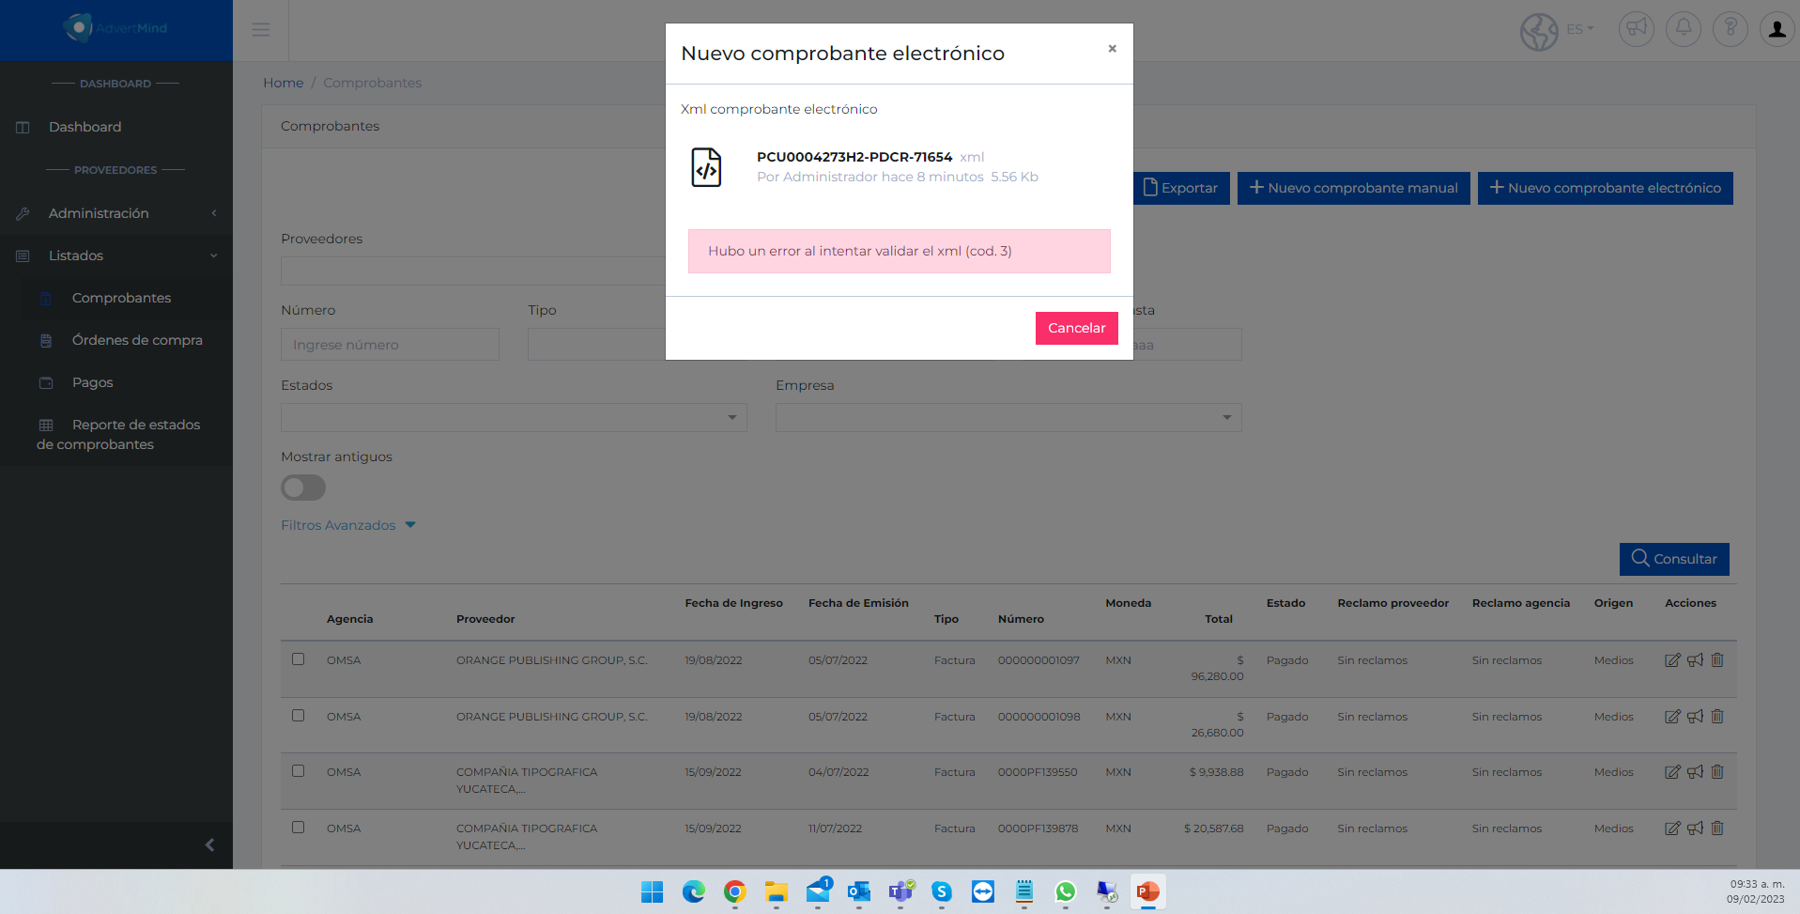Click the hamburger menu icon in header

tap(260, 30)
